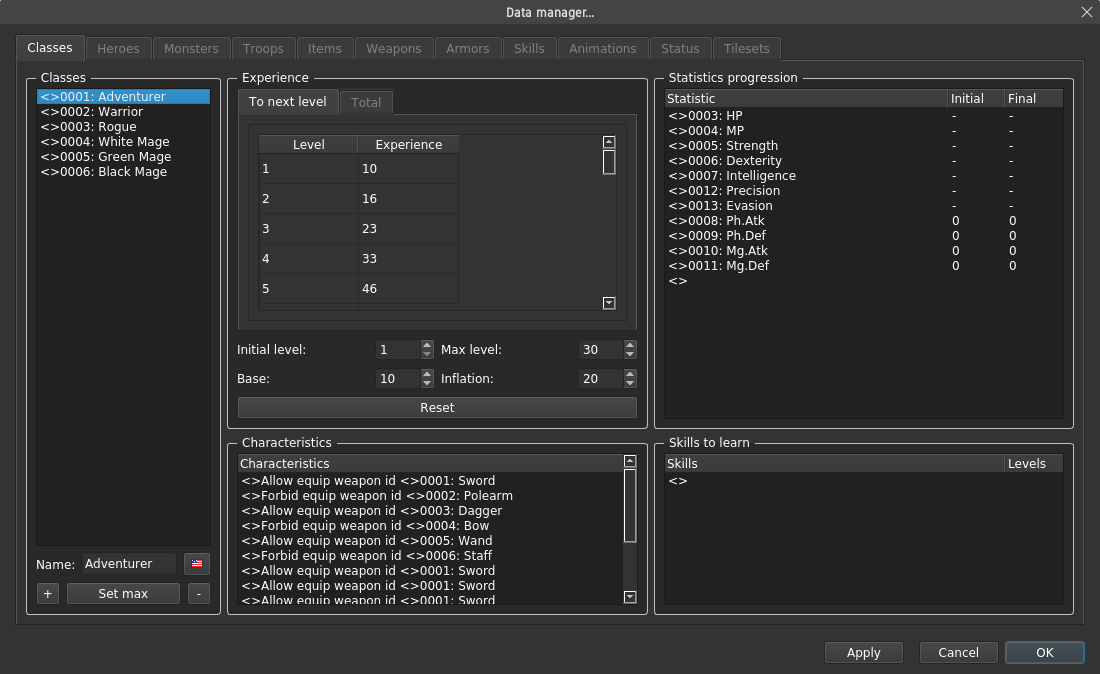Click the Experience column header
The width and height of the screenshot is (1100, 674).
[x=408, y=144]
